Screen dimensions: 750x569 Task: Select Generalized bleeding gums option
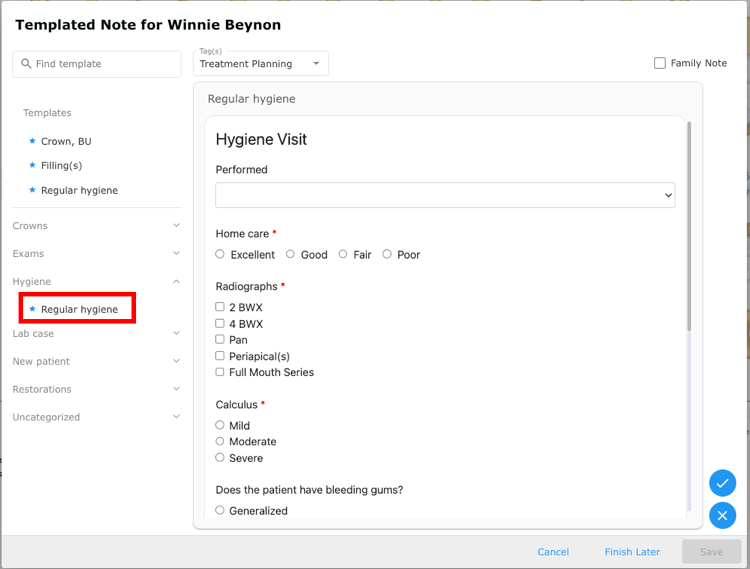tap(220, 510)
